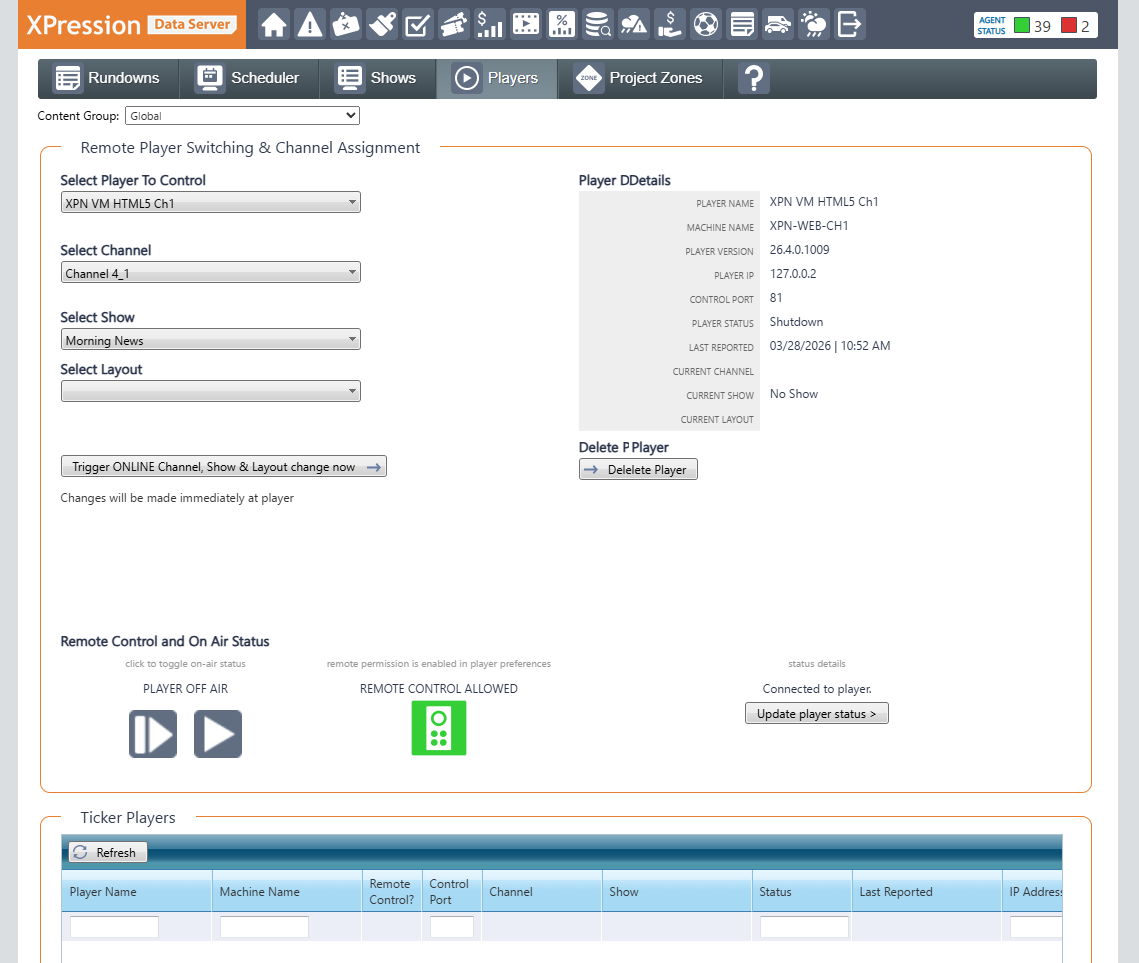Image resolution: width=1139 pixels, height=963 pixels.
Task: Click the help question mark icon
Action: point(753,78)
